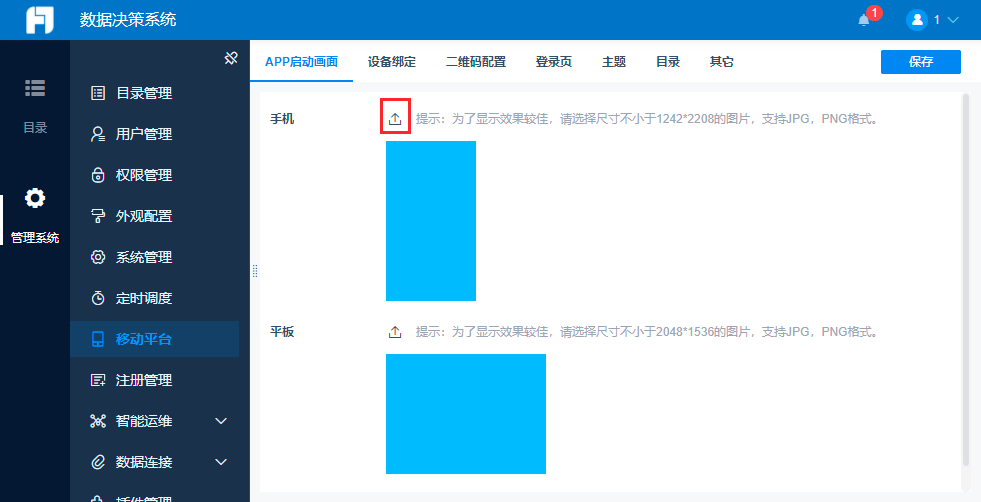981x502 pixels.
Task: Click the sidebar collapse handle
Action: pos(255,271)
